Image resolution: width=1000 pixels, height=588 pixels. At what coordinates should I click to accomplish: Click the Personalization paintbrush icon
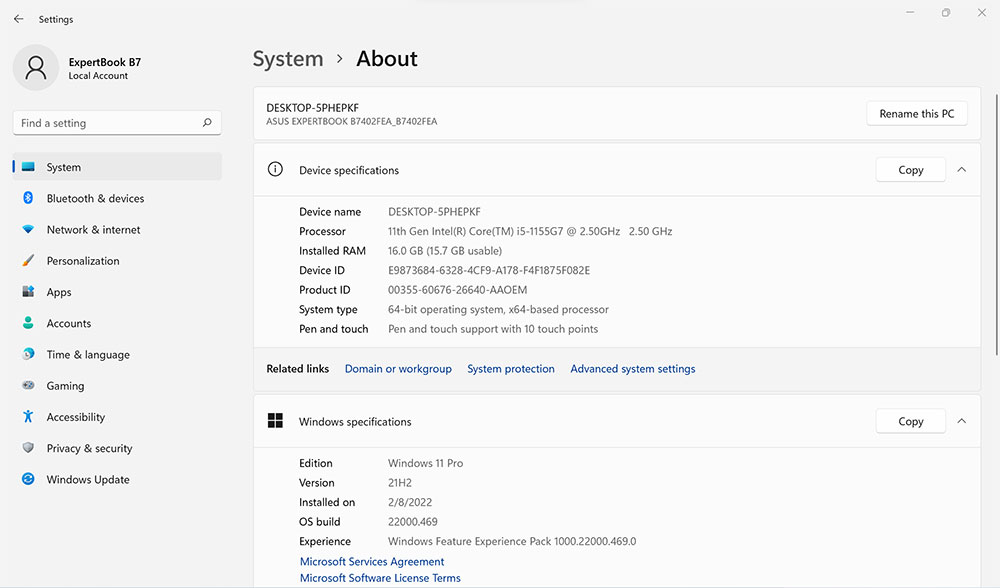point(28,260)
